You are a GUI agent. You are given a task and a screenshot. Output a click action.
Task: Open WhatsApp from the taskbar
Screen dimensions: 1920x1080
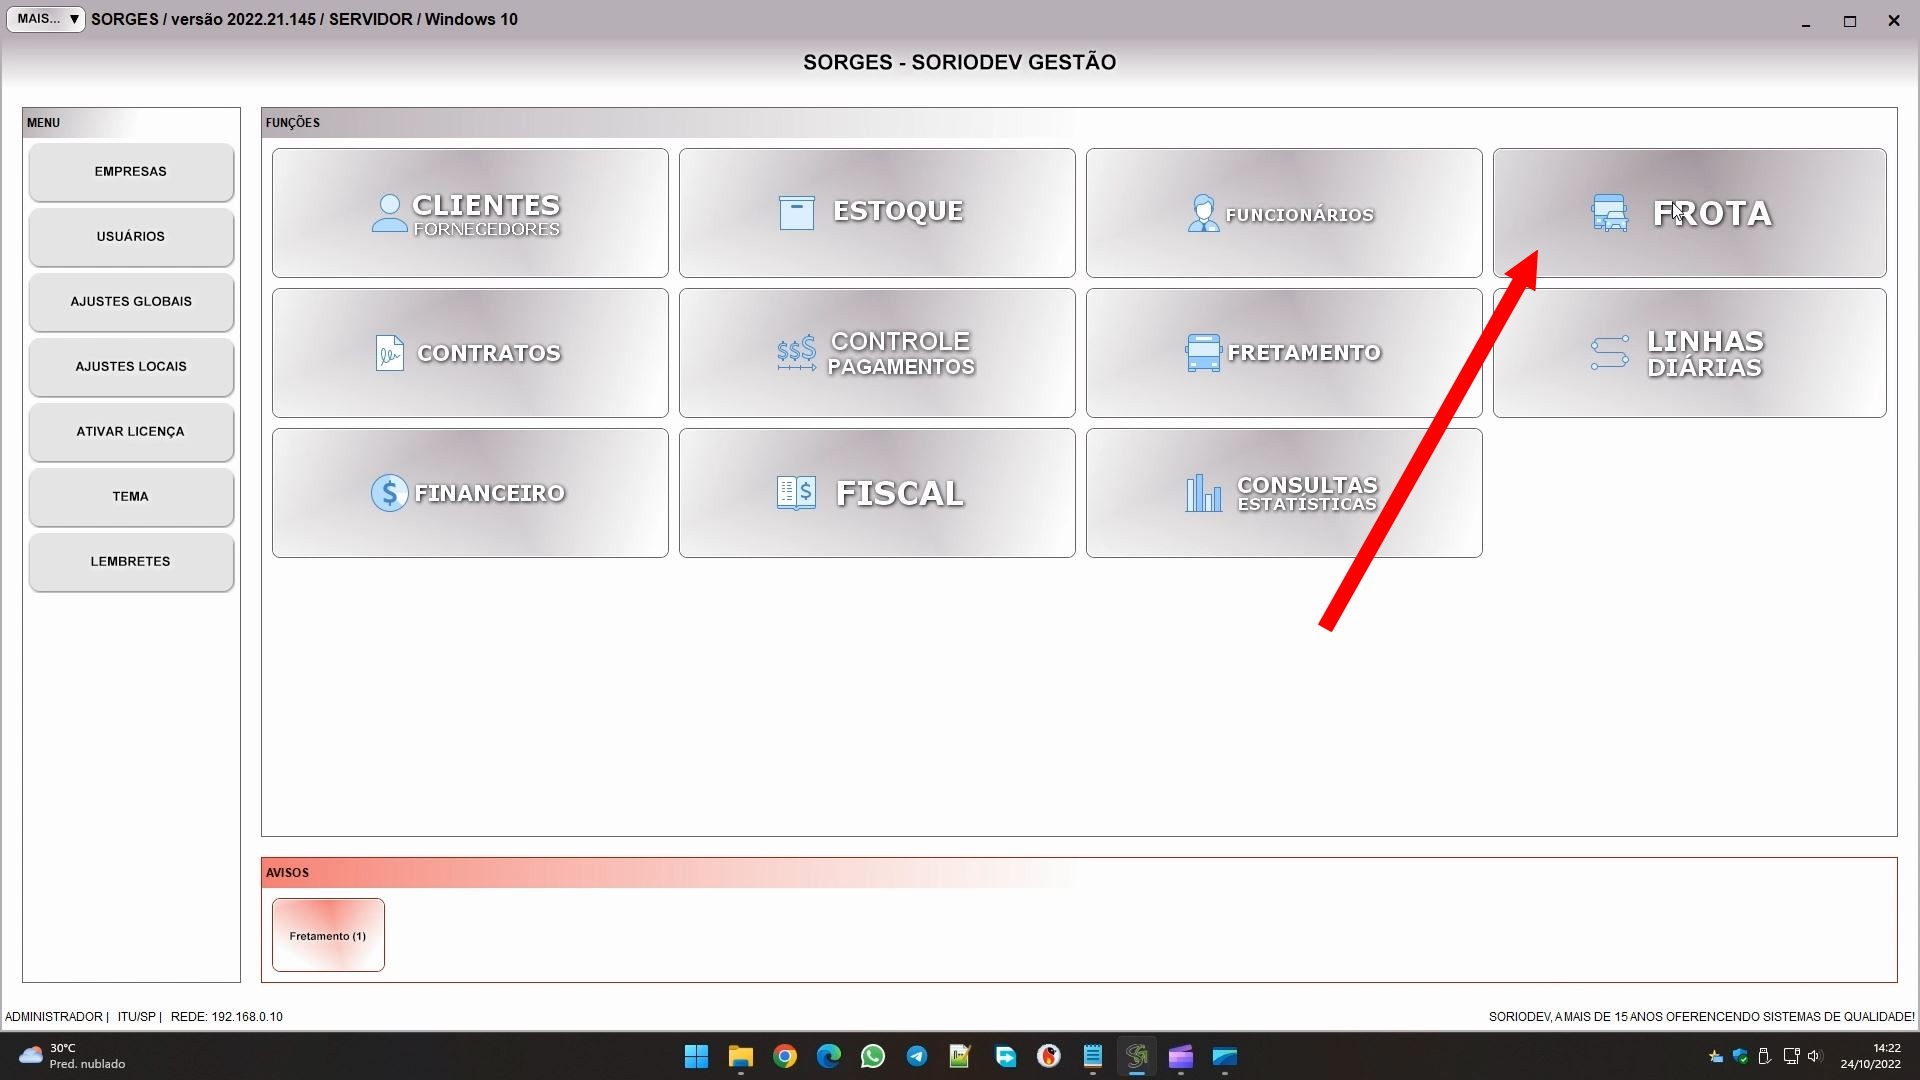coord(873,1056)
